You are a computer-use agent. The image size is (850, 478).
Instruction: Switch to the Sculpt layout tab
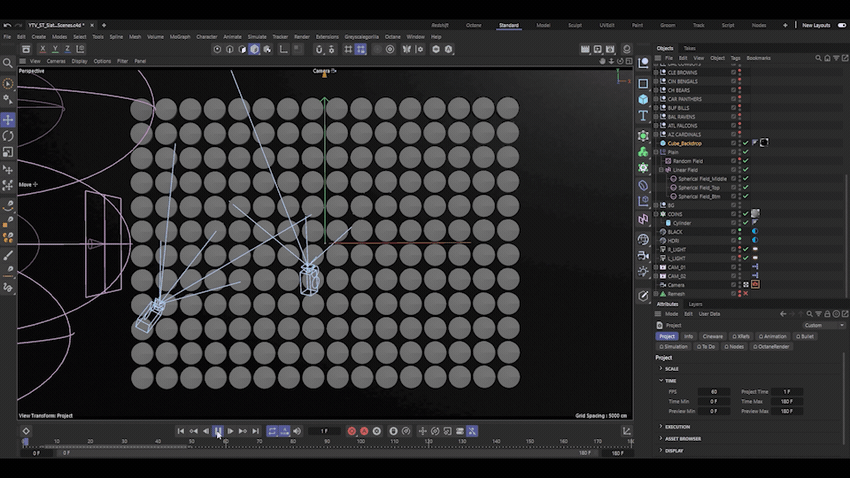point(575,25)
